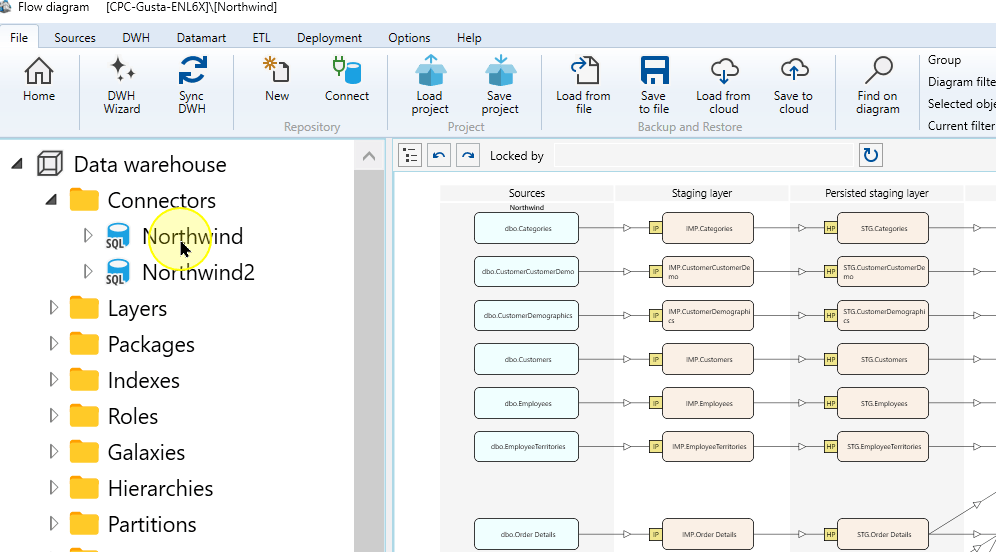Expand the Roles folder

tap(53, 415)
